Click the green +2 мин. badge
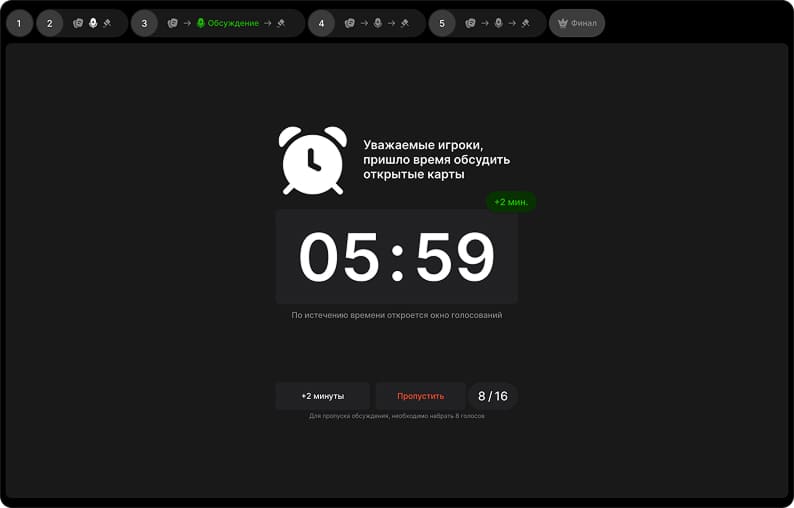Screen dimensions: 794x508 (511, 202)
